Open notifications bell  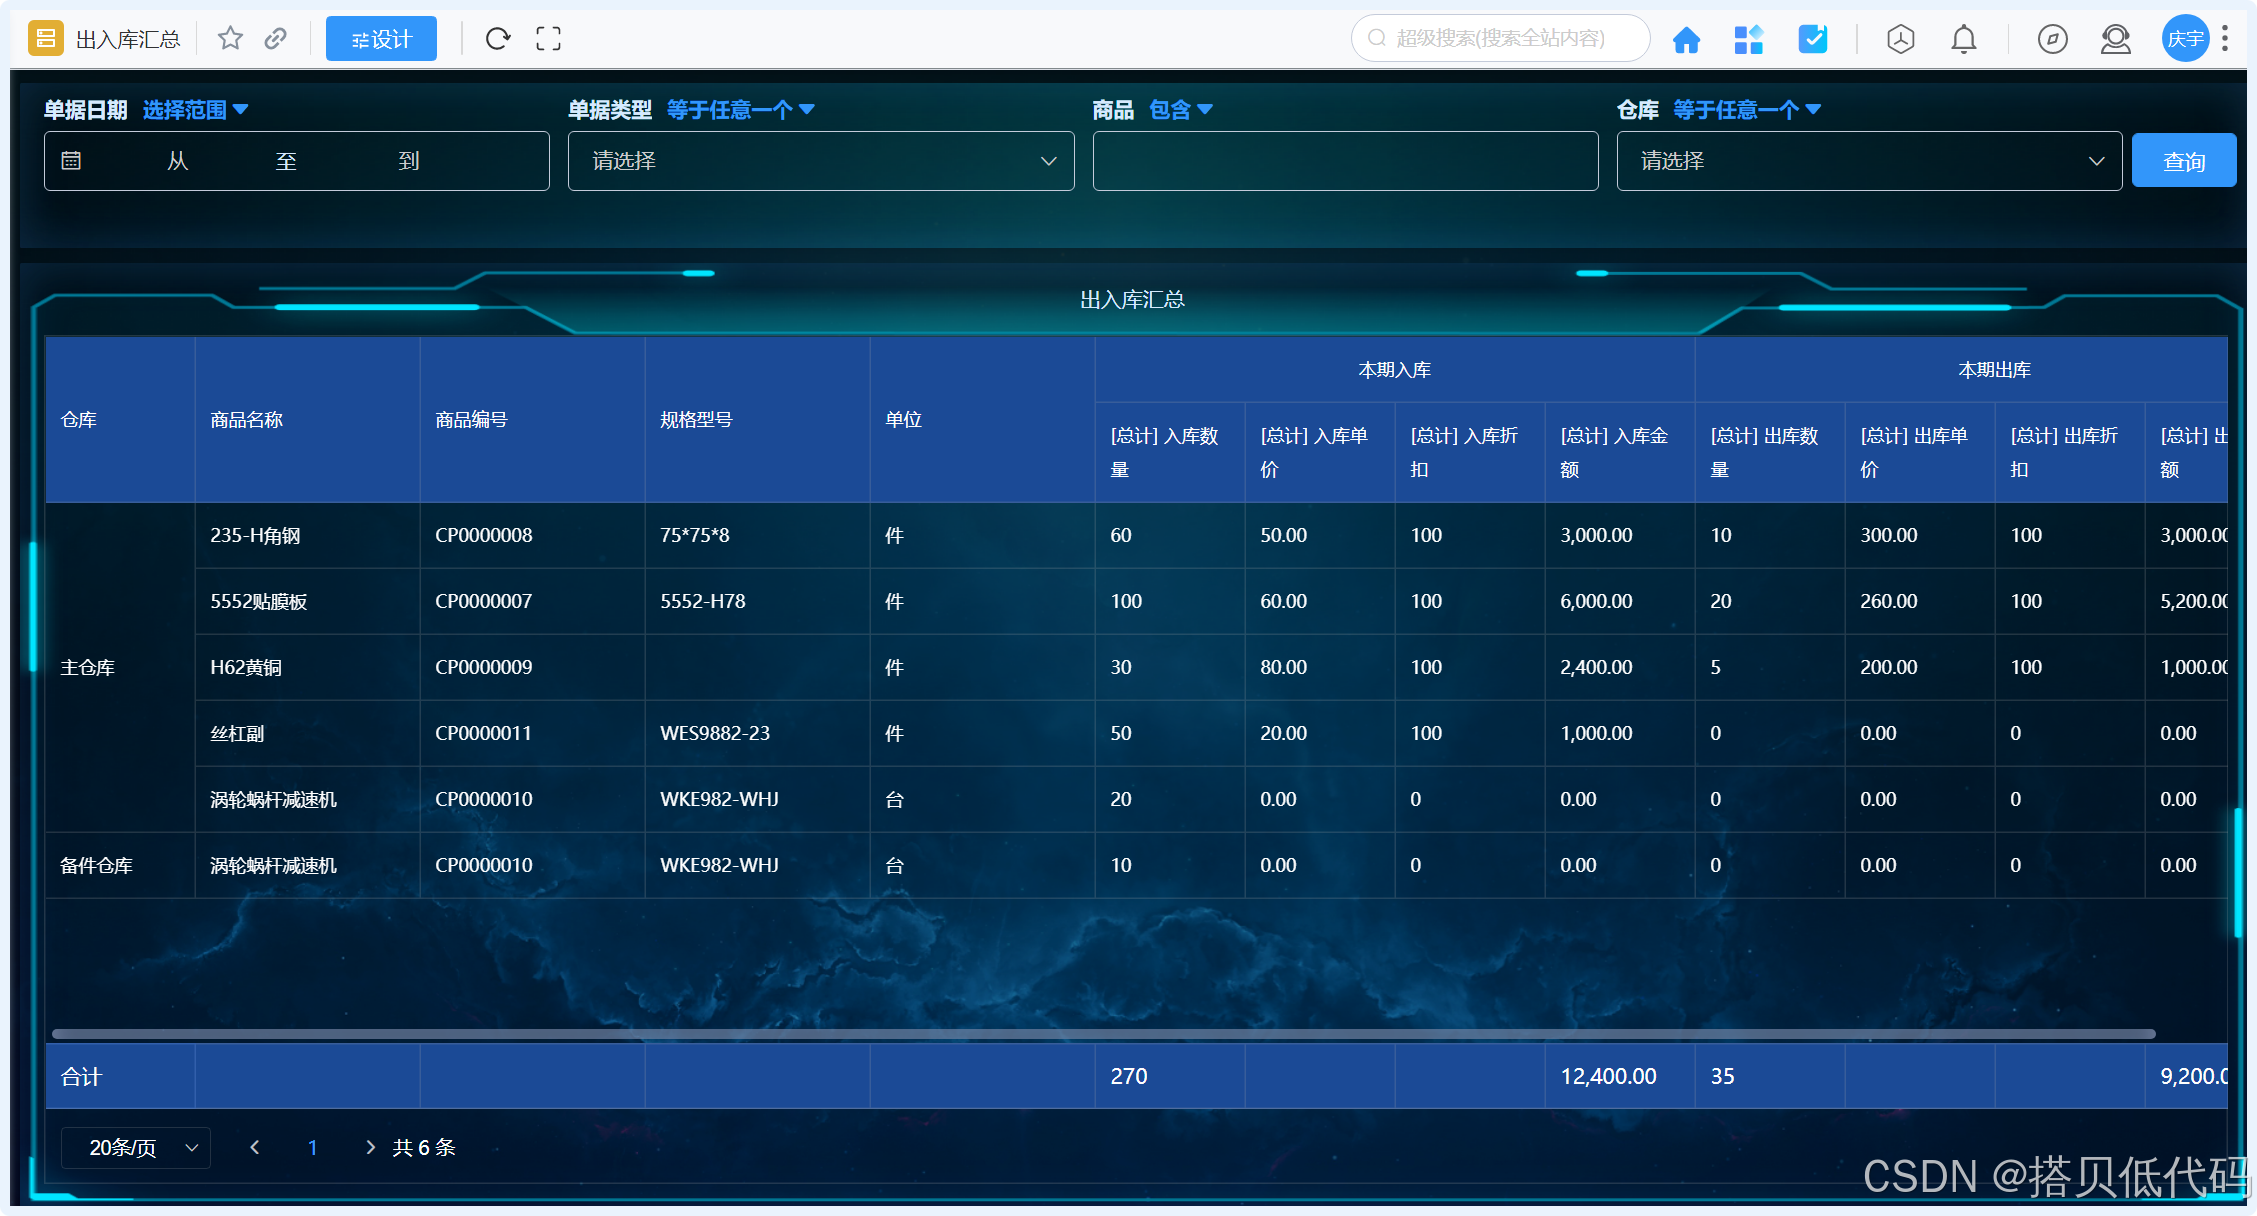pos(1963,39)
